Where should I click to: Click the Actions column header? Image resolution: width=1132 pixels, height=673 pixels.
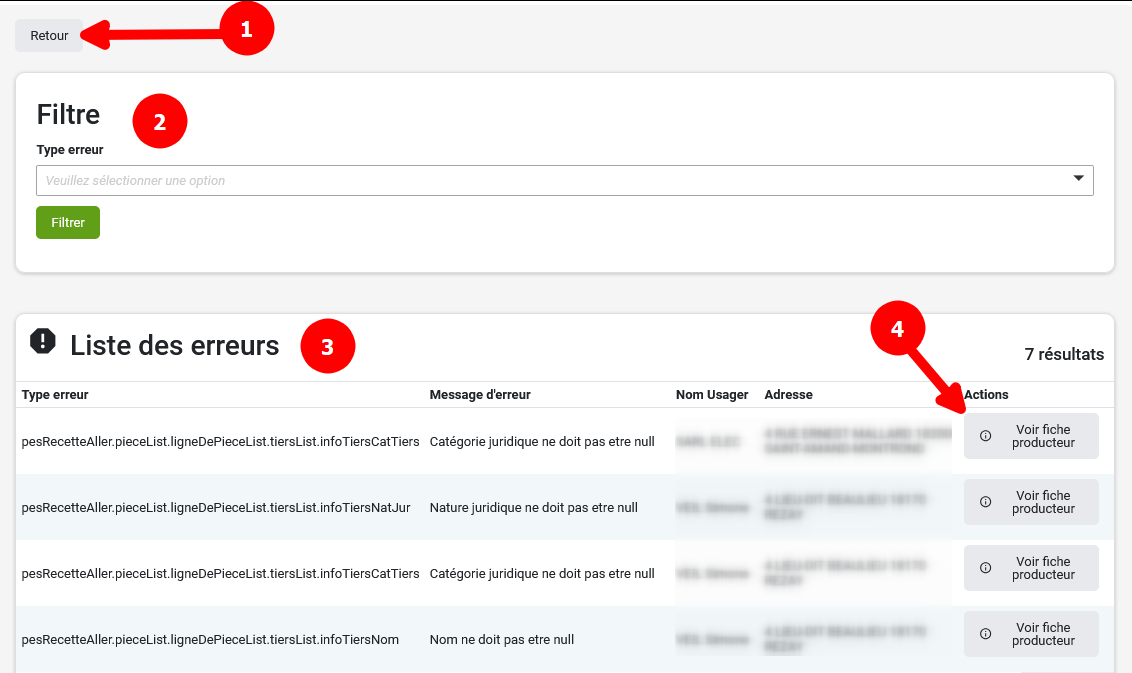tap(986, 395)
